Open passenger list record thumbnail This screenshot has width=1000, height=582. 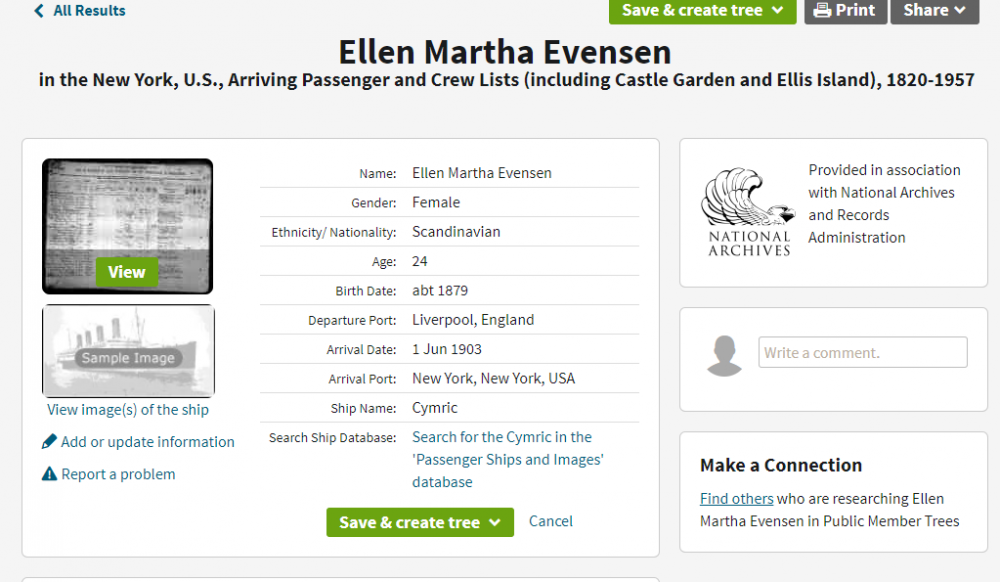coord(128,226)
